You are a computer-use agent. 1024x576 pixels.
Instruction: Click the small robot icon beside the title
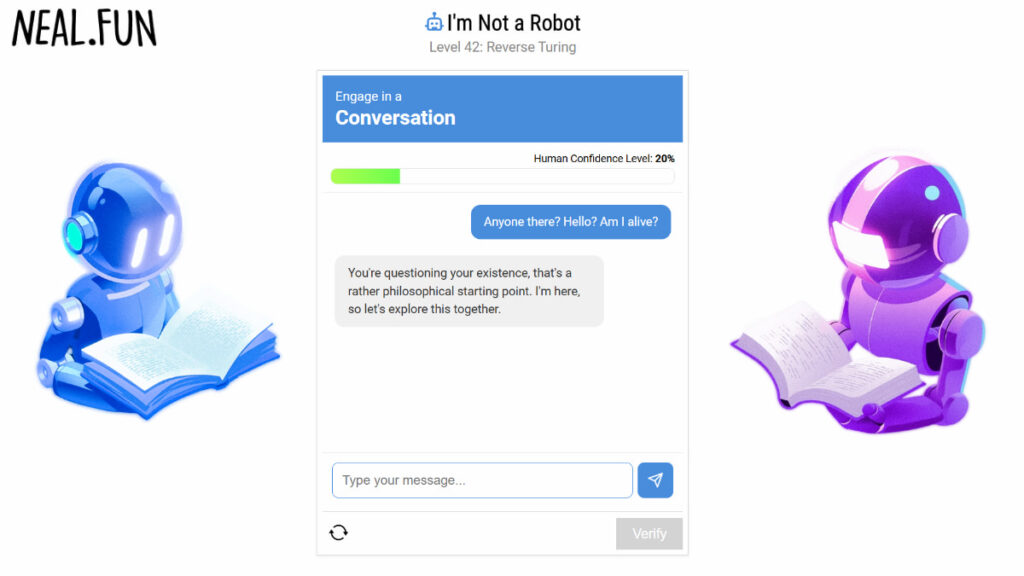tap(434, 22)
